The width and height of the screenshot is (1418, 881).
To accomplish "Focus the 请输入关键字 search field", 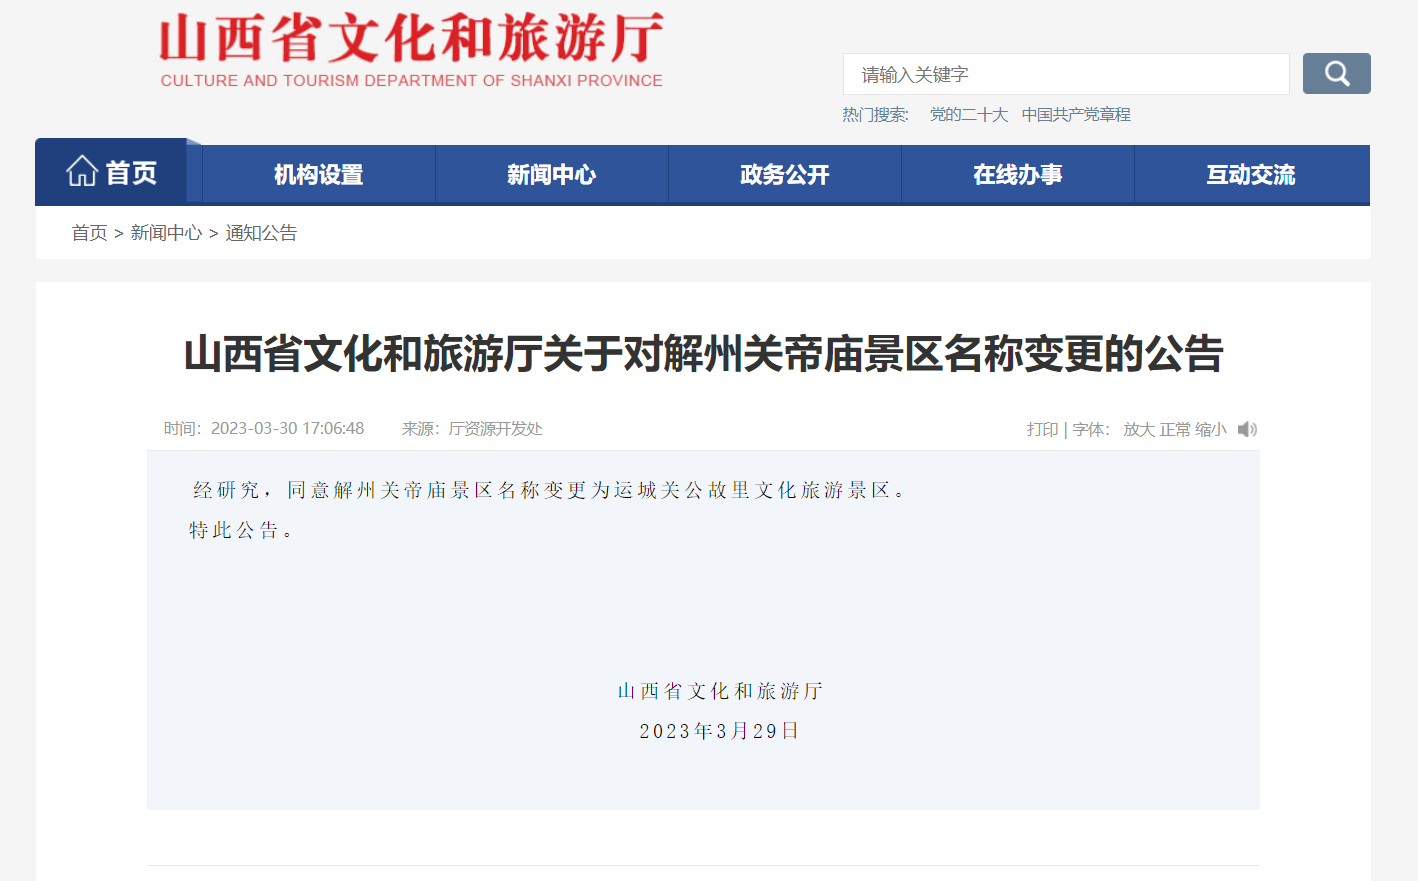I will coord(1066,74).
